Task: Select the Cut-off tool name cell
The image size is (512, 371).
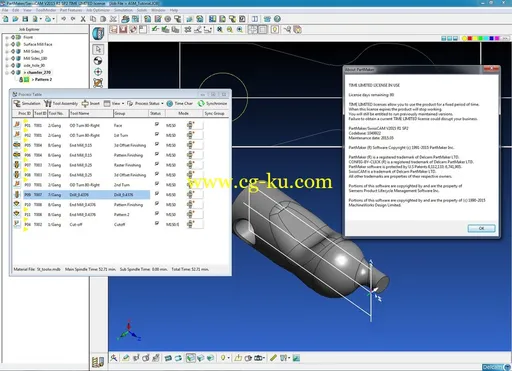Action: point(76,225)
